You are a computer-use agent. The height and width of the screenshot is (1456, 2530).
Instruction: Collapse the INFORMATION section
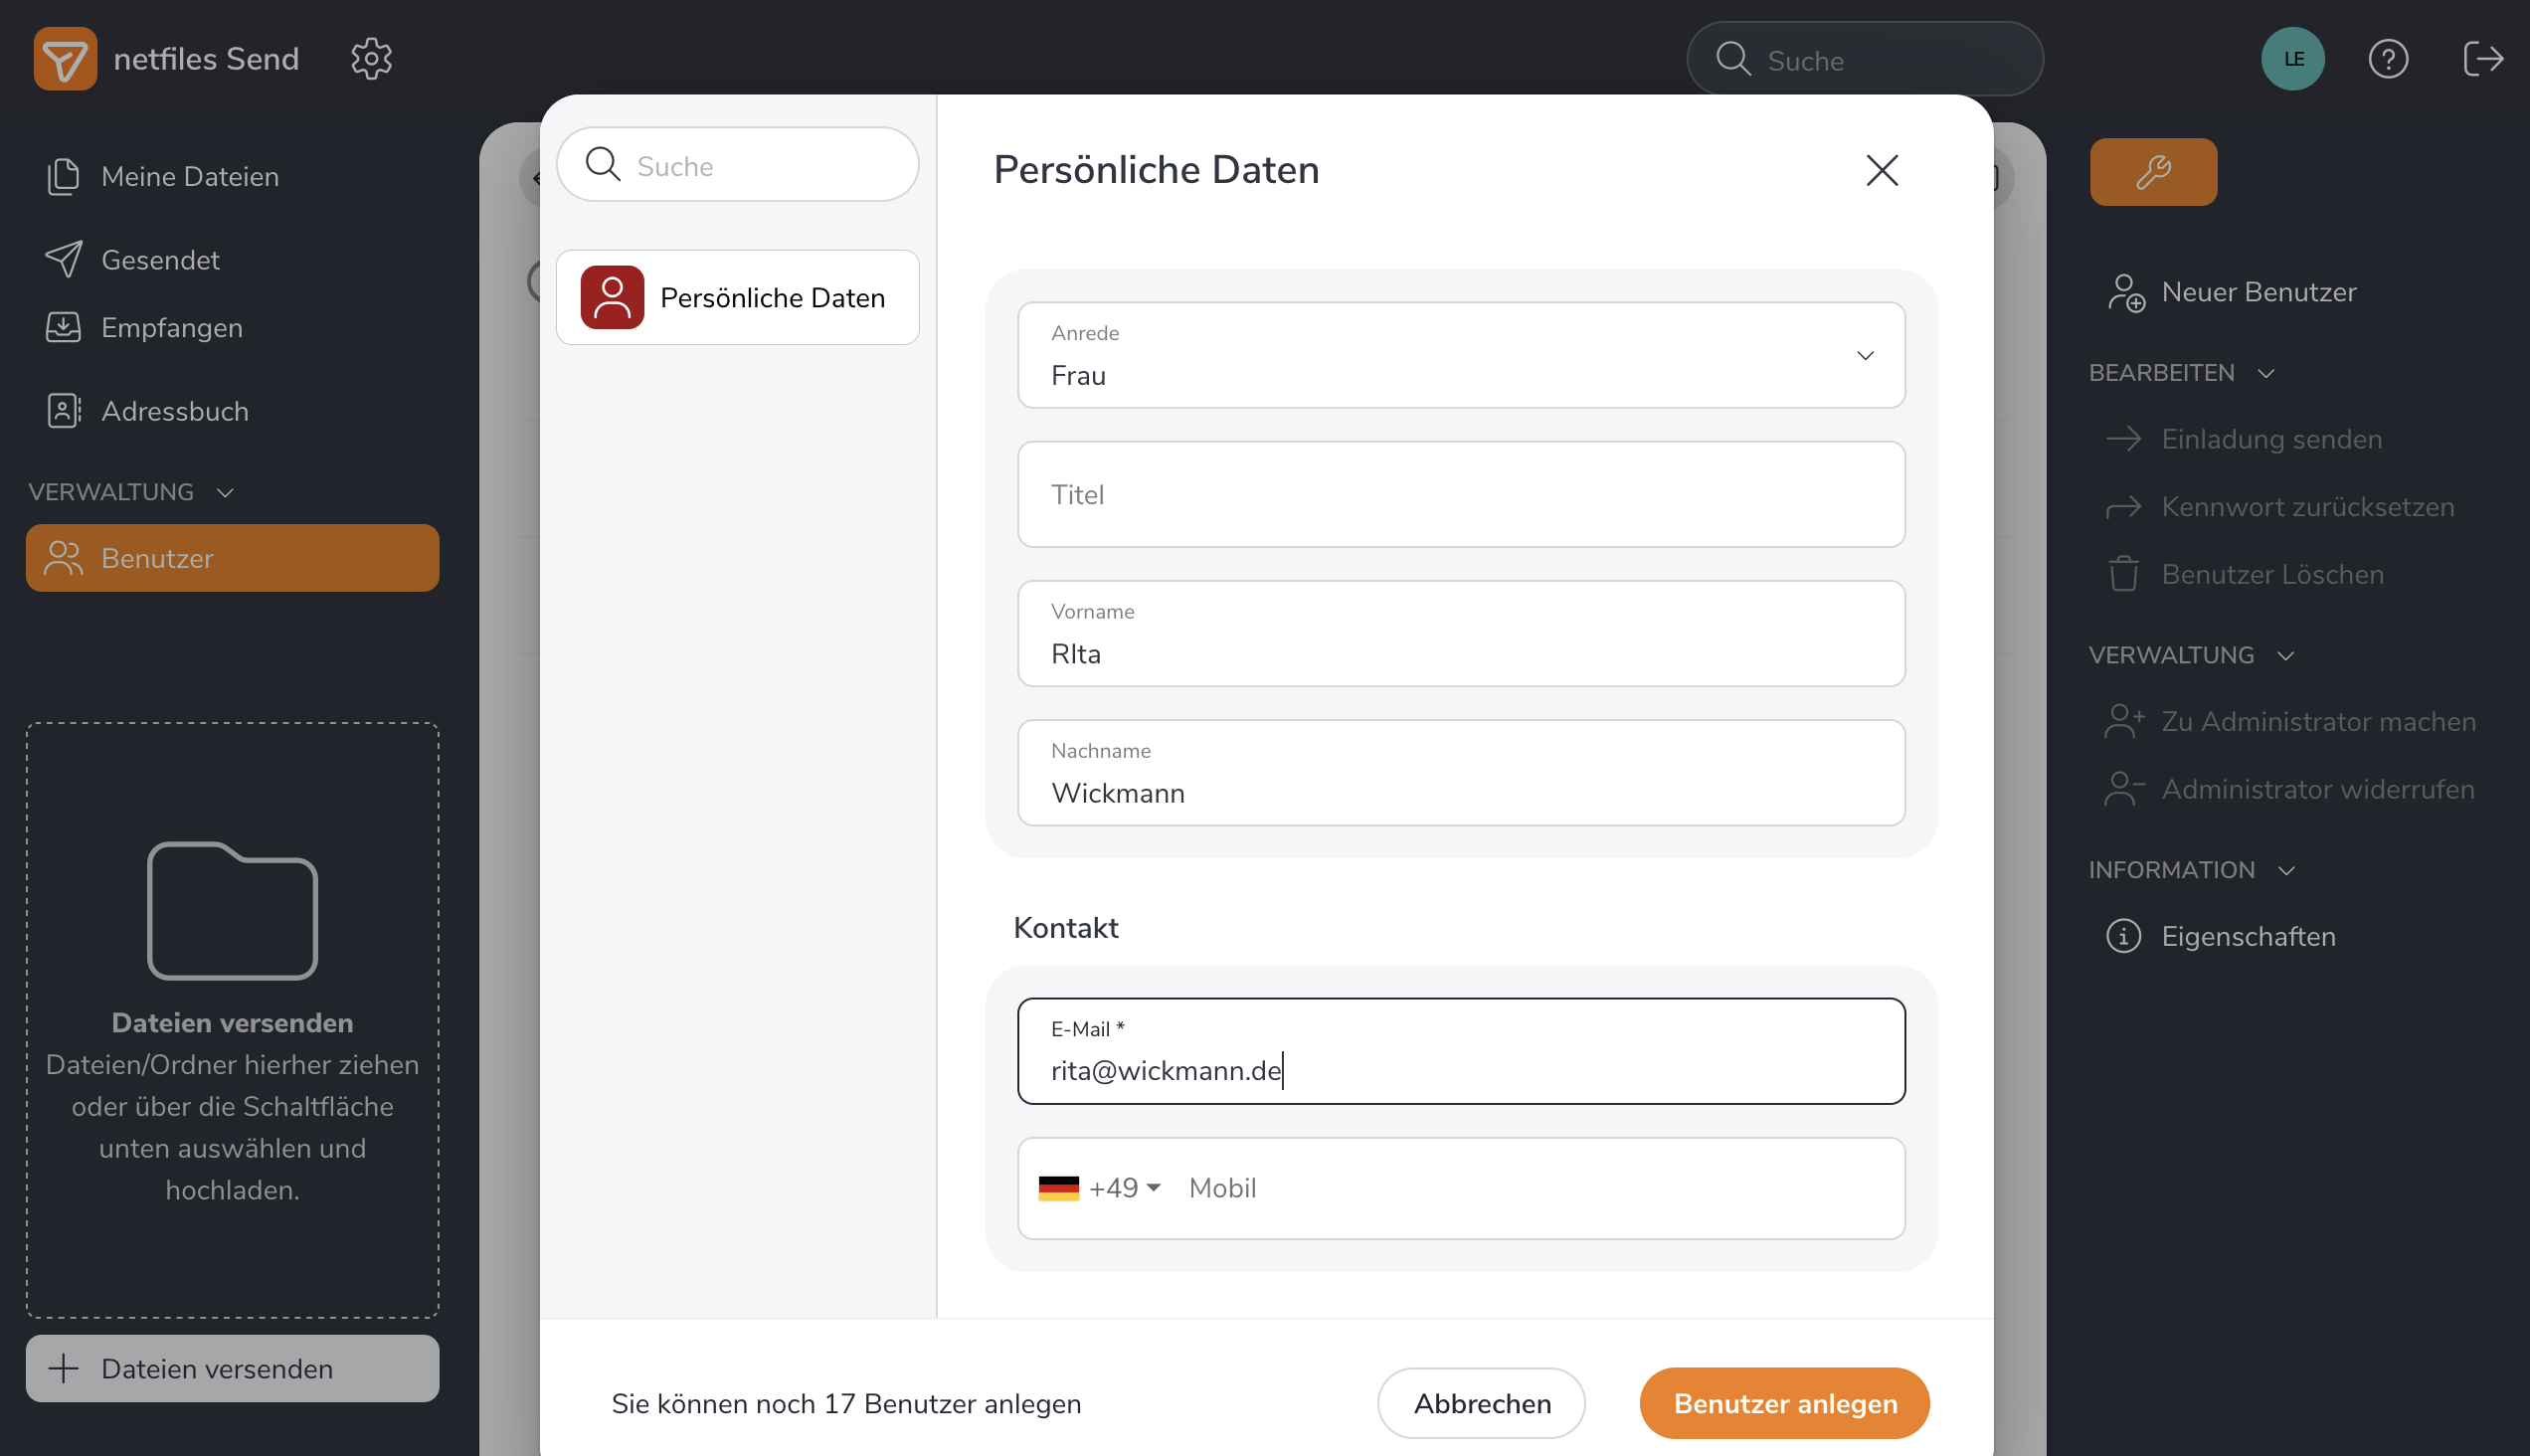point(2285,871)
